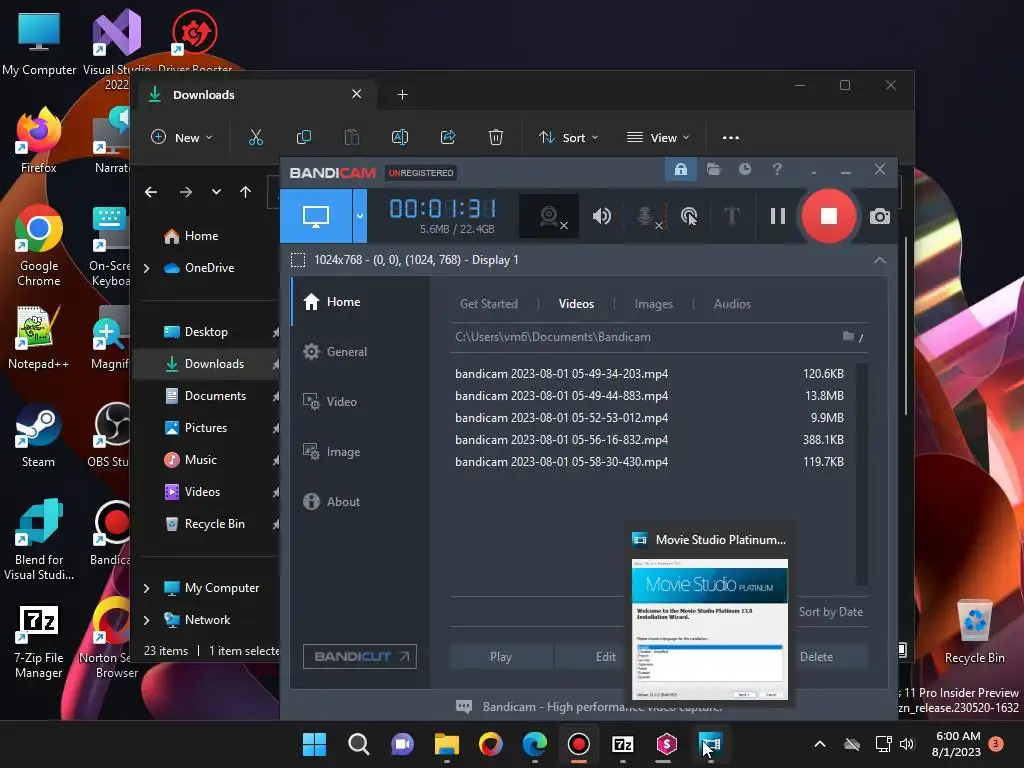Click Share icon in Downloads toolbar
The width and height of the screenshot is (1024, 768).
(448, 138)
